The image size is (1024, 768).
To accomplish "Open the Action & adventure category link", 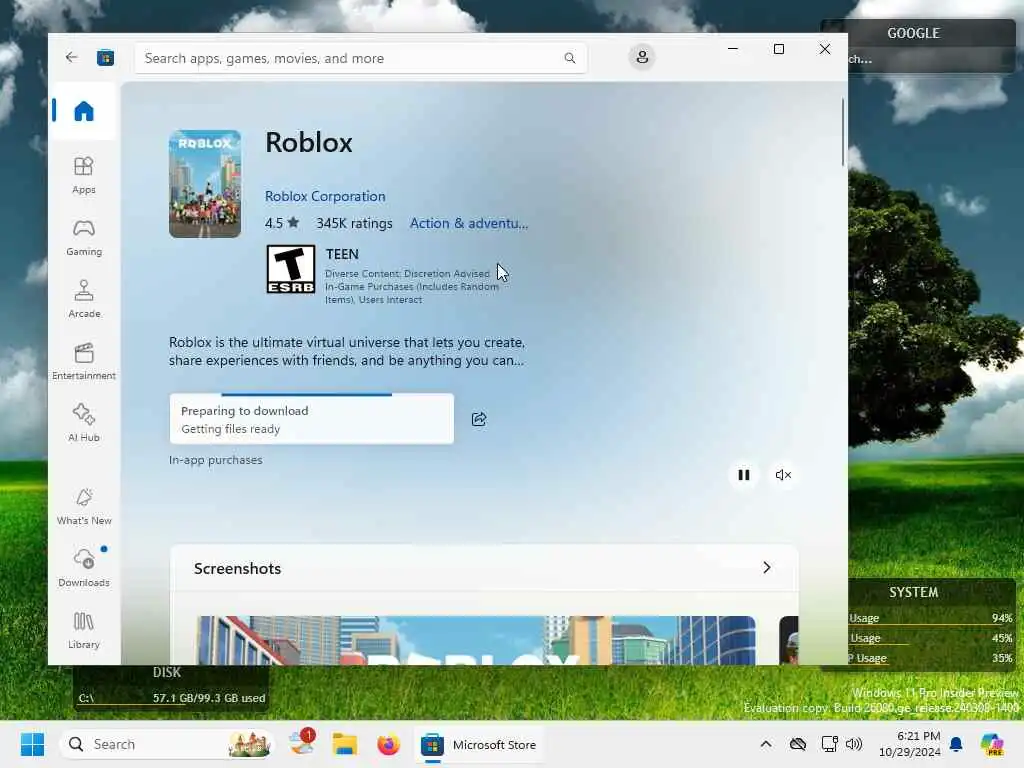I will (469, 223).
